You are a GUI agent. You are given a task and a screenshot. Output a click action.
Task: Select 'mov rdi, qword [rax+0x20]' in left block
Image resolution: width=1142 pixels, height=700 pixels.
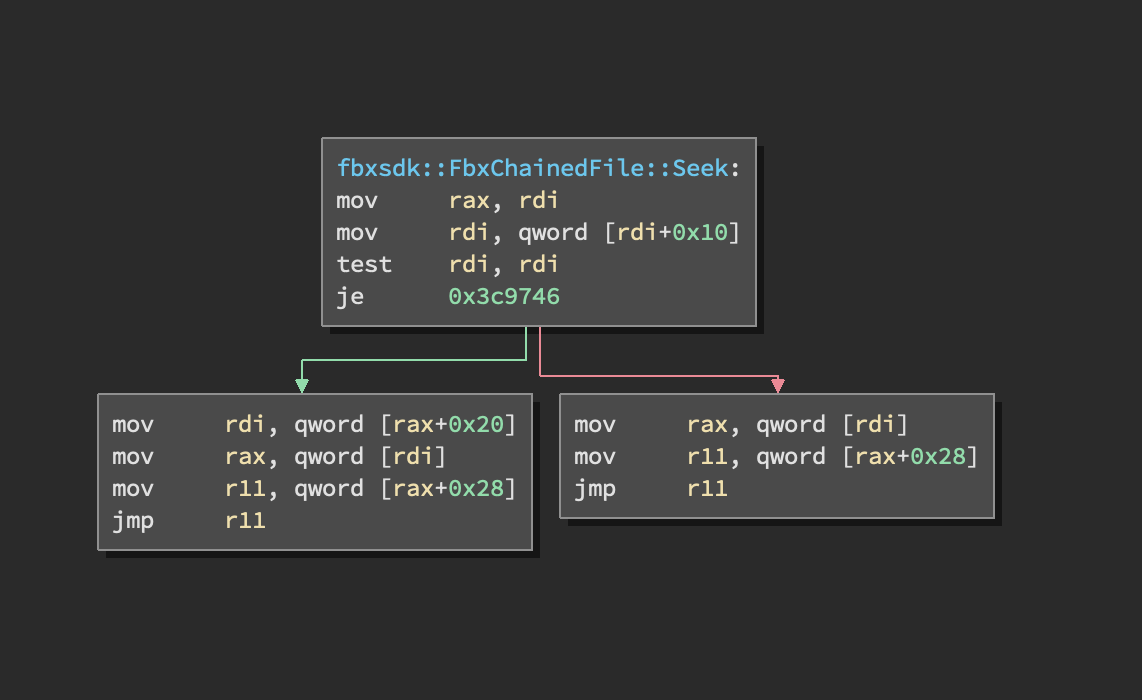(x=314, y=425)
